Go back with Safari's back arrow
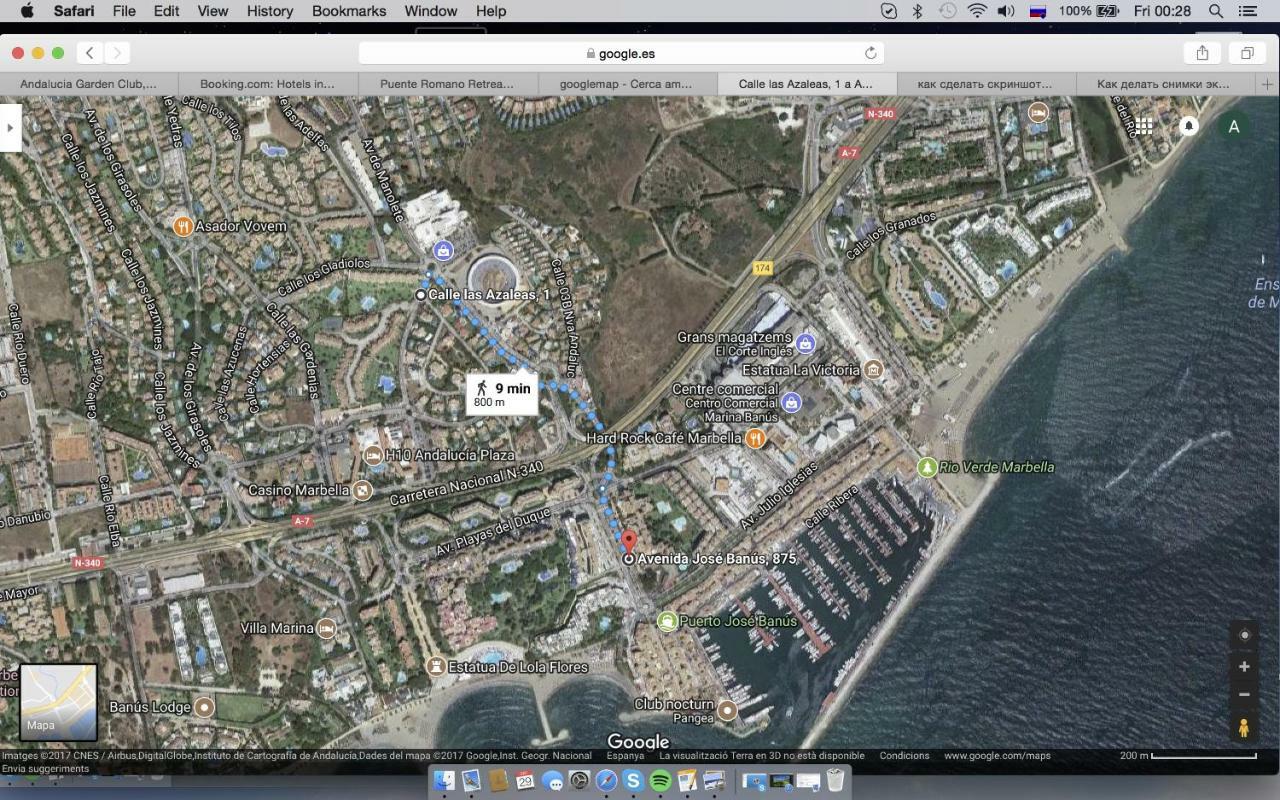 click(x=90, y=53)
